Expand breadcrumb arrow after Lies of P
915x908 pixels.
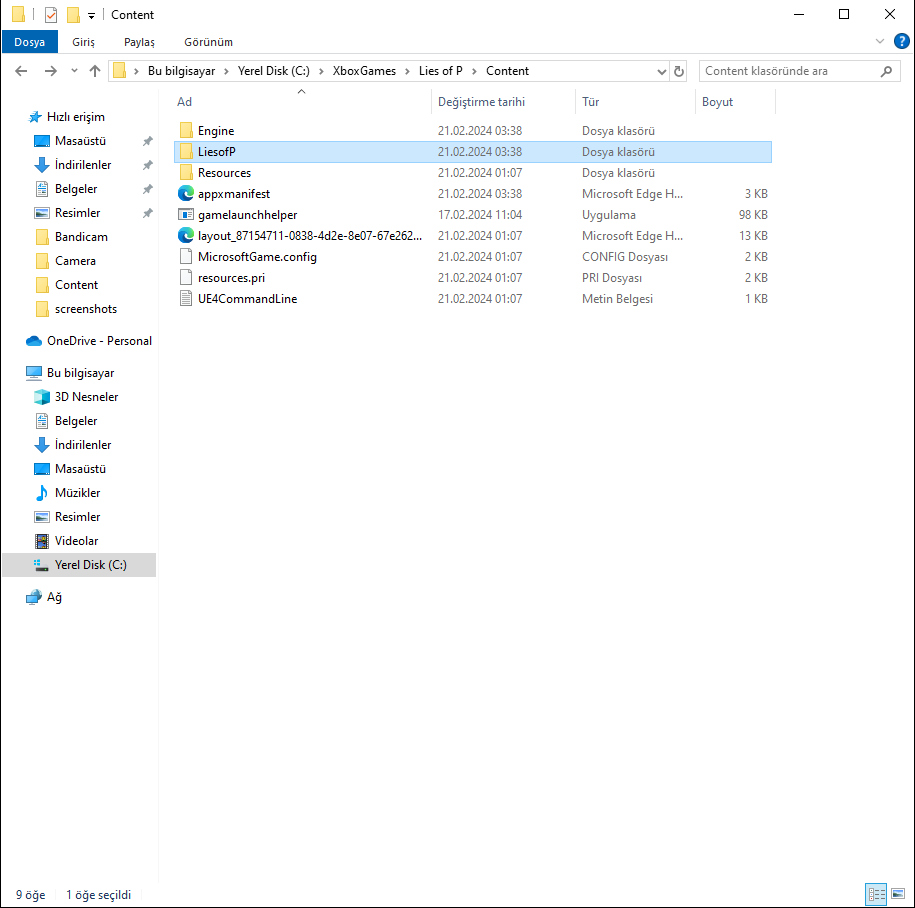click(x=474, y=71)
